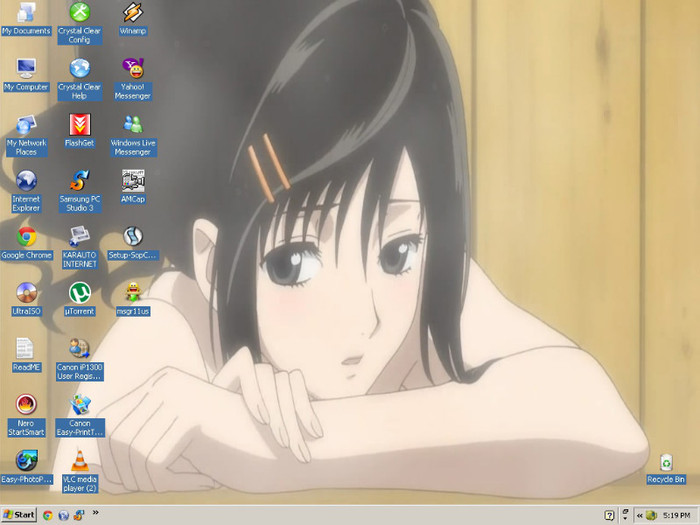
Task: Launch the FlashGet download manager
Action: pyautogui.click(x=79, y=131)
